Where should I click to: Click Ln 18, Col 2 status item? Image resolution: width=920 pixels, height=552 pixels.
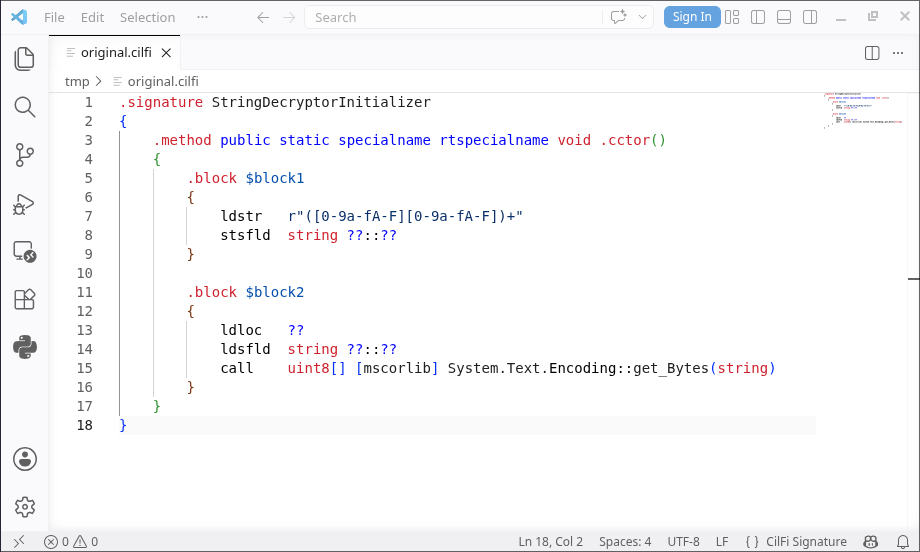pos(550,541)
